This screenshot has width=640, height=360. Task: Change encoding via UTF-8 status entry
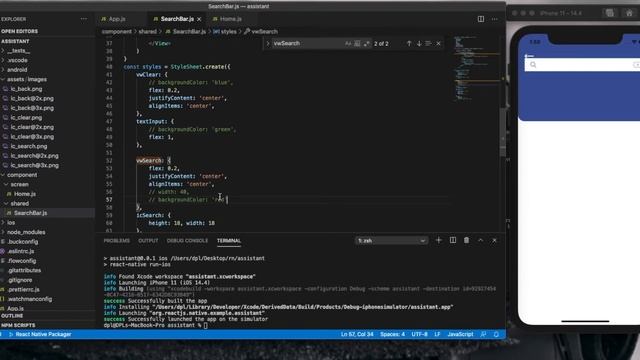419,334
